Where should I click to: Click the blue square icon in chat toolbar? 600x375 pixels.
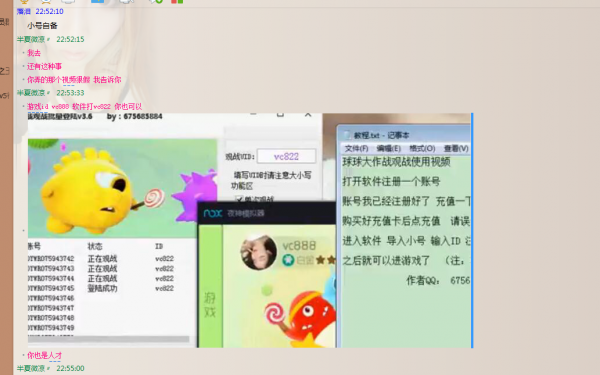[97, 2]
